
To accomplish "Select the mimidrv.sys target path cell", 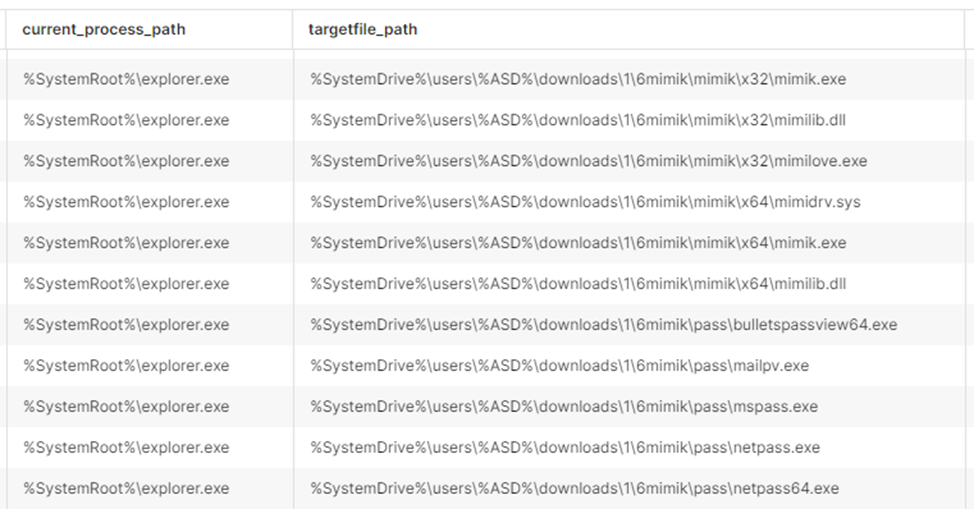I will coord(585,202).
